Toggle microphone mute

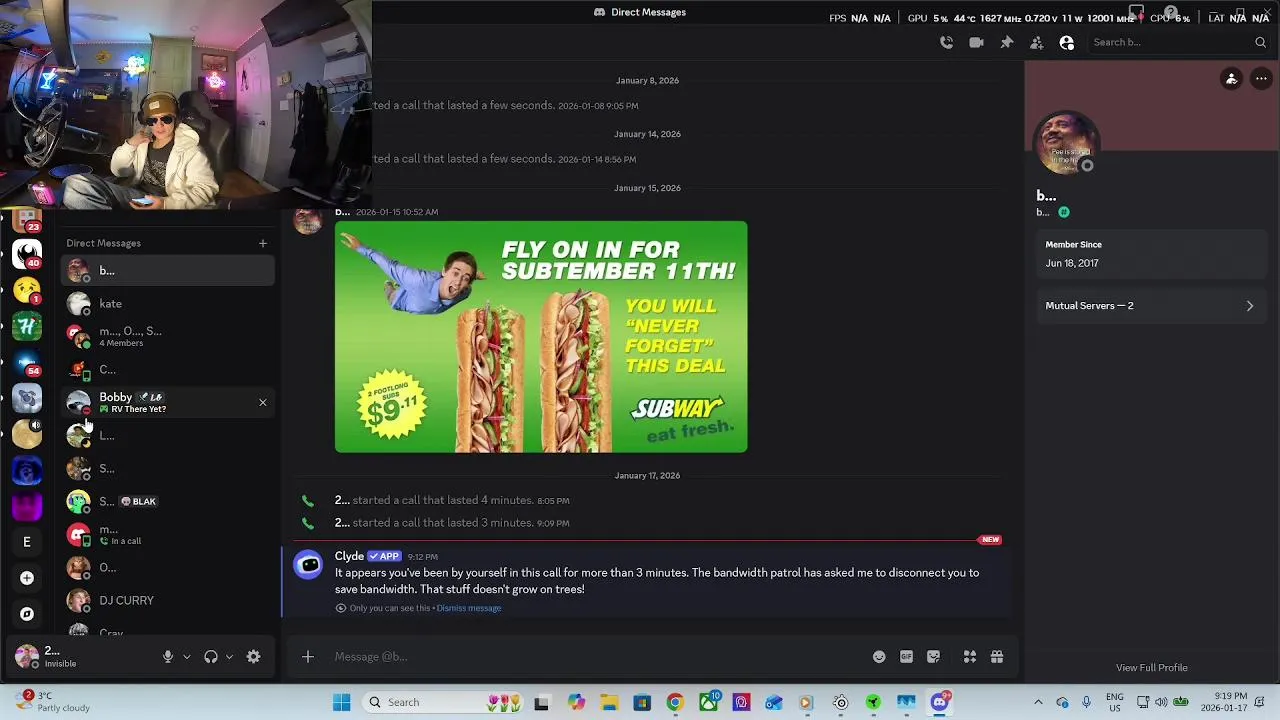[168, 657]
